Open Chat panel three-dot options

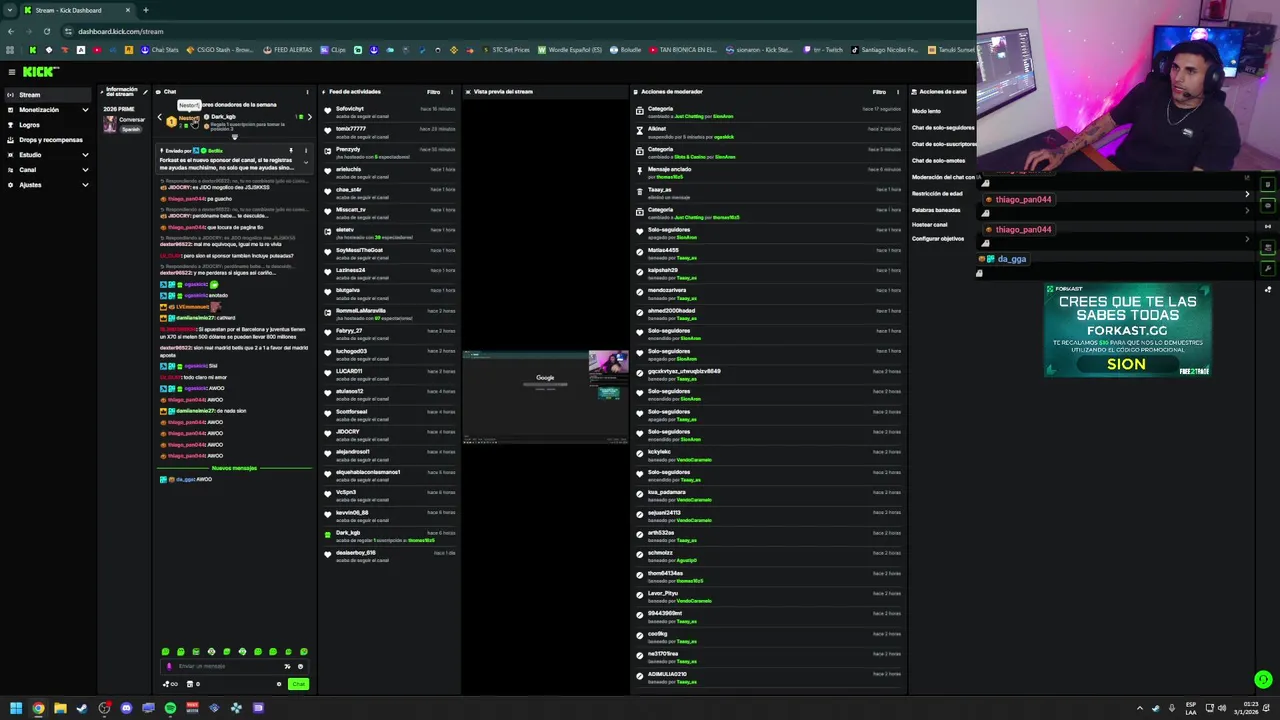[x=307, y=92]
